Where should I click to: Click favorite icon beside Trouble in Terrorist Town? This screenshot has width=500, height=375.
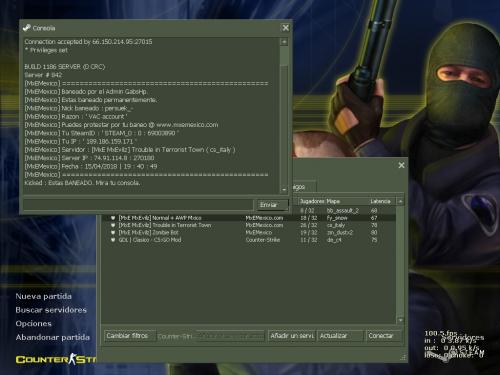(113, 225)
